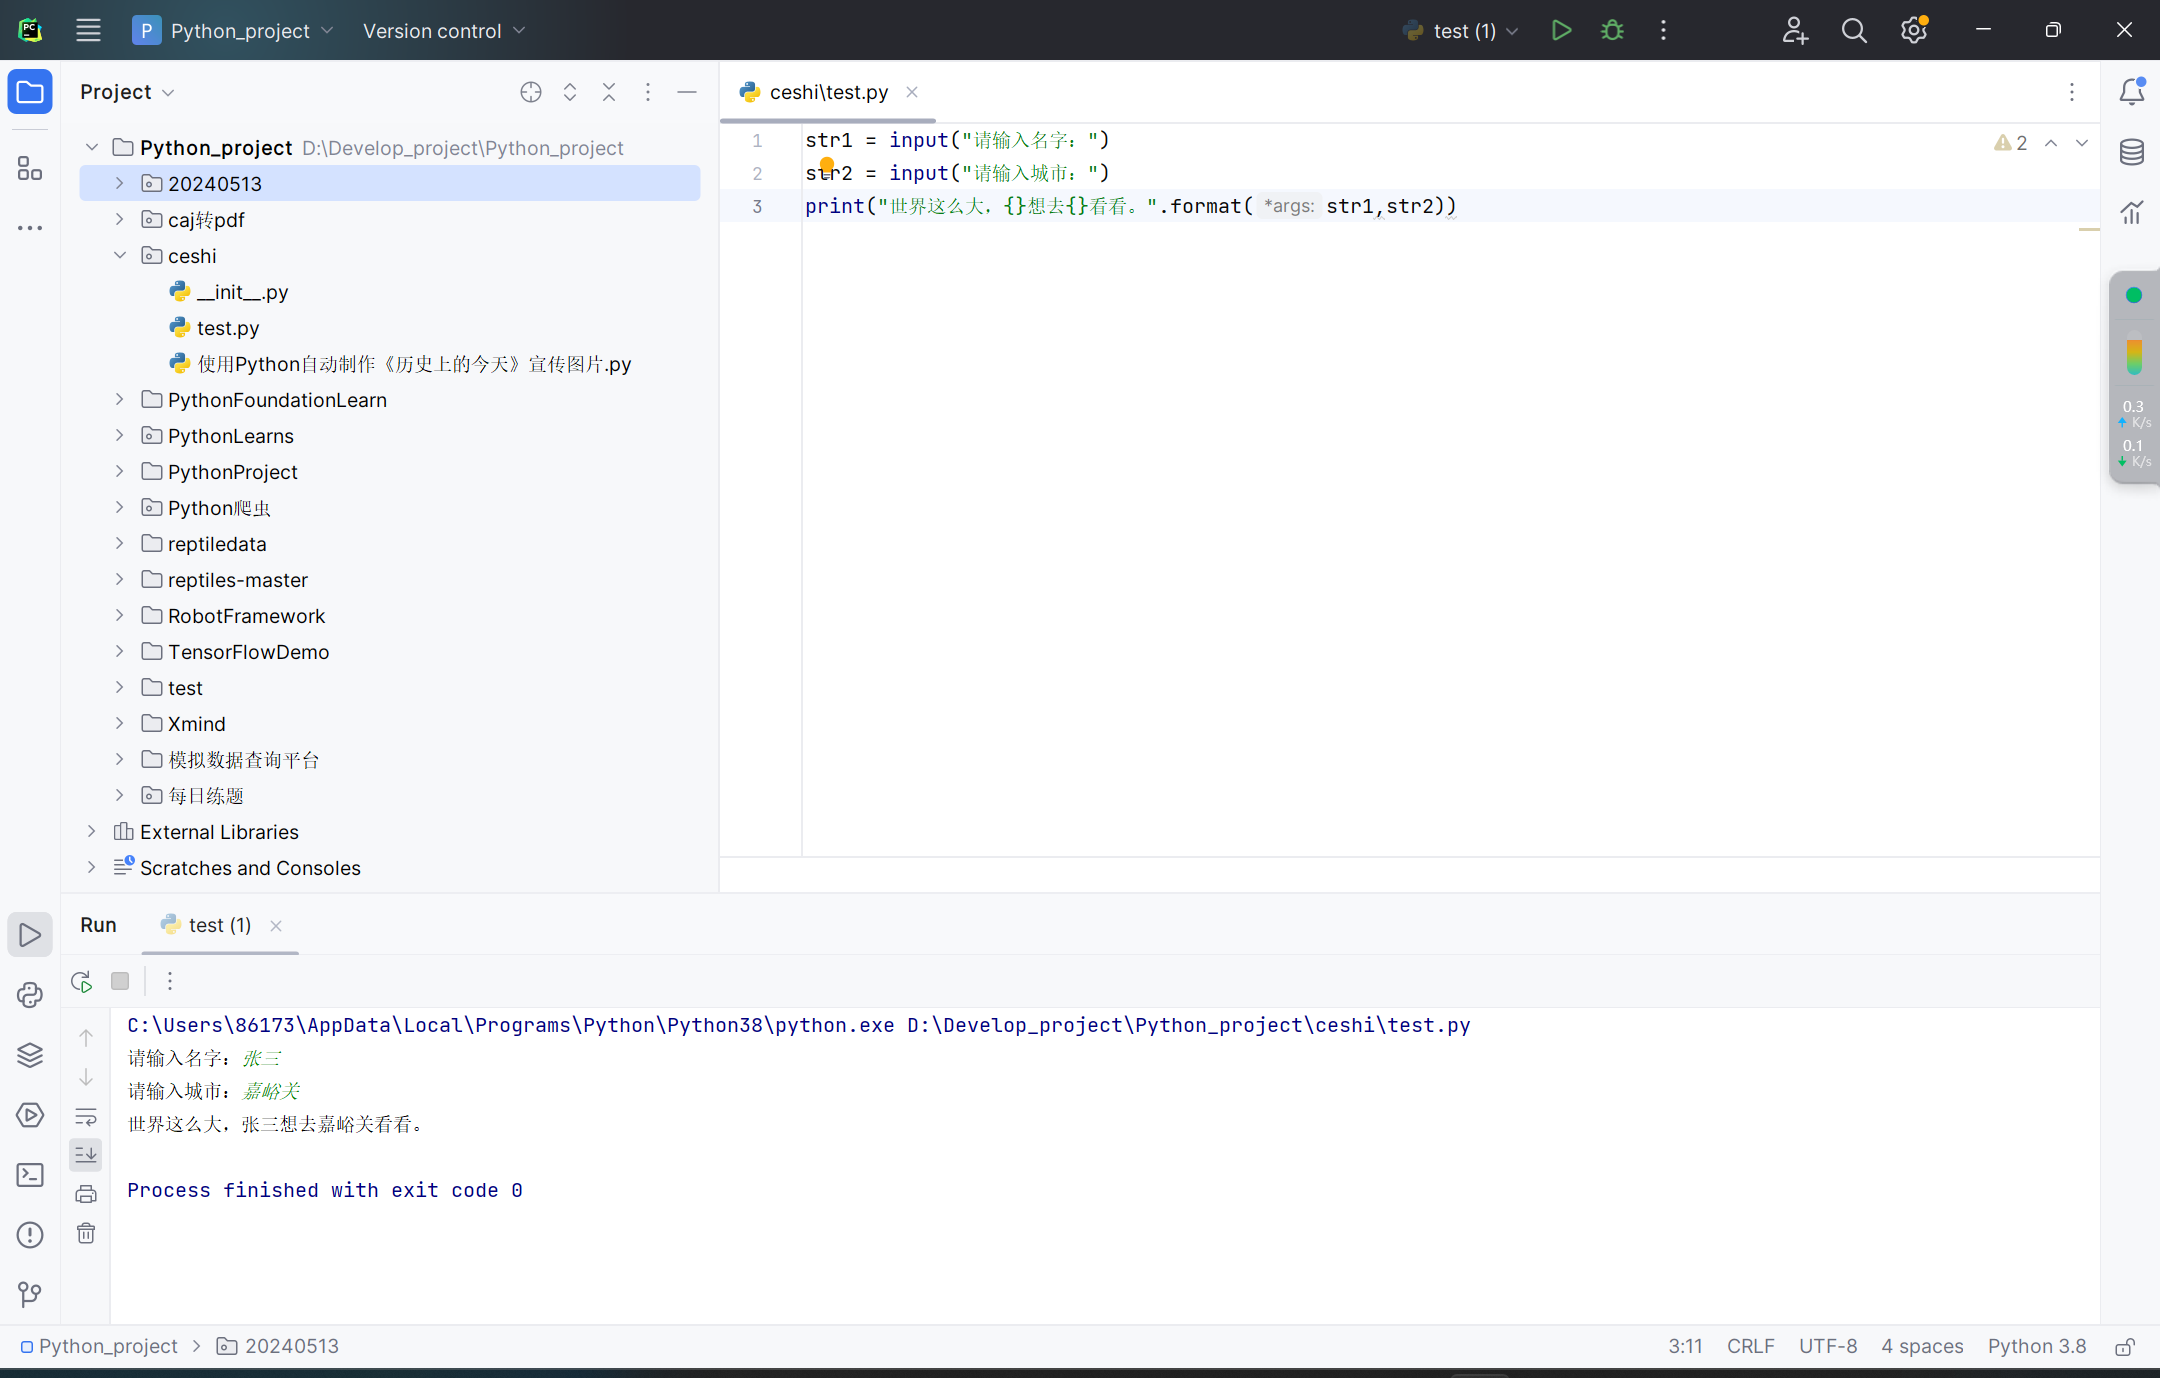
Task: Change CRLF line separator in status bar
Action: point(1750,1346)
